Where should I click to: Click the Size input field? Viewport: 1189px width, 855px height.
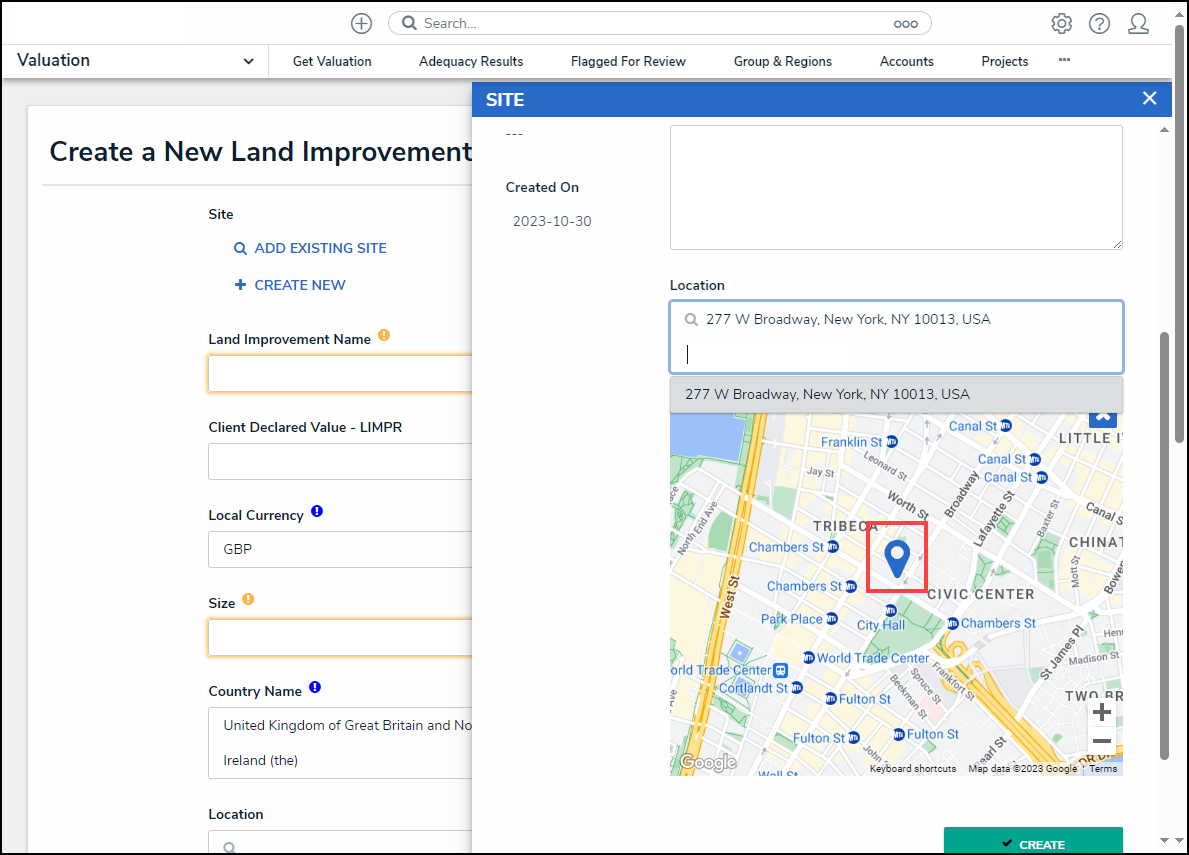pyautogui.click(x=340, y=637)
